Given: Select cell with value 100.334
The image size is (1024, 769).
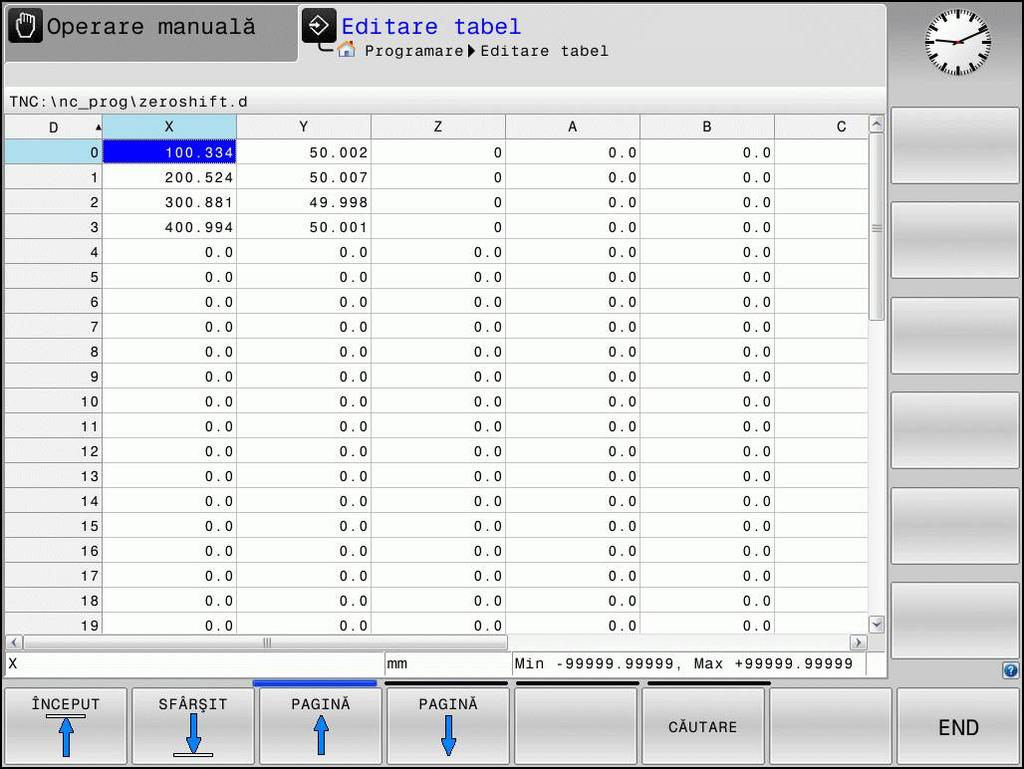Looking at the screenshot, I should [x=169, y=152].
